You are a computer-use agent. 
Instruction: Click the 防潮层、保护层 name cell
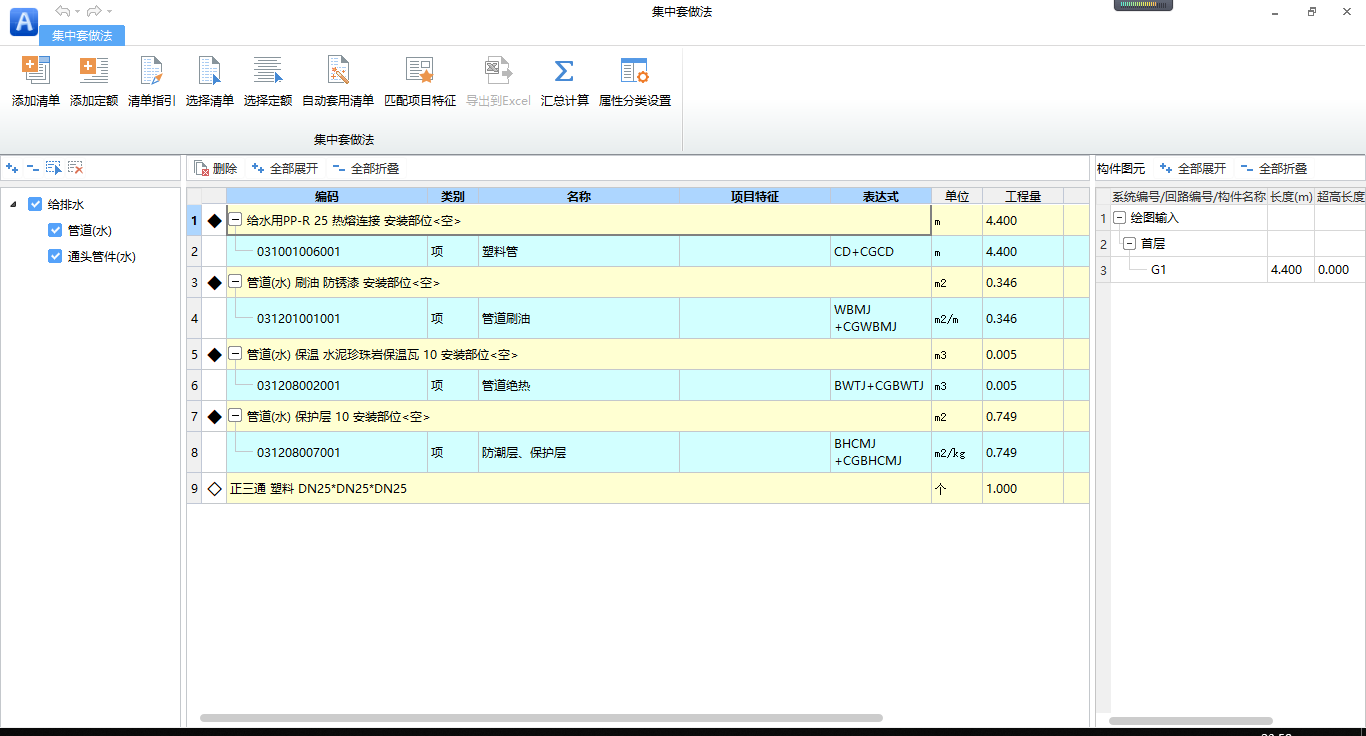click(x=579, y=453)
